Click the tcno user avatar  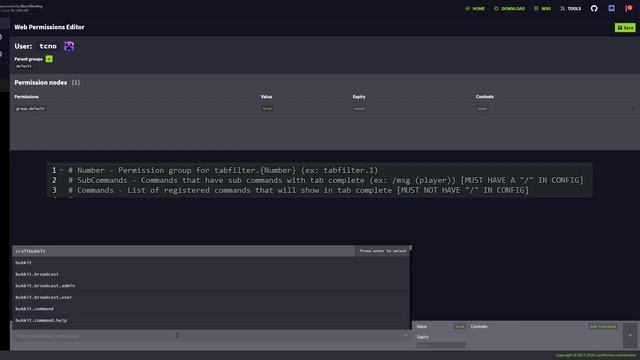[69, 46]
